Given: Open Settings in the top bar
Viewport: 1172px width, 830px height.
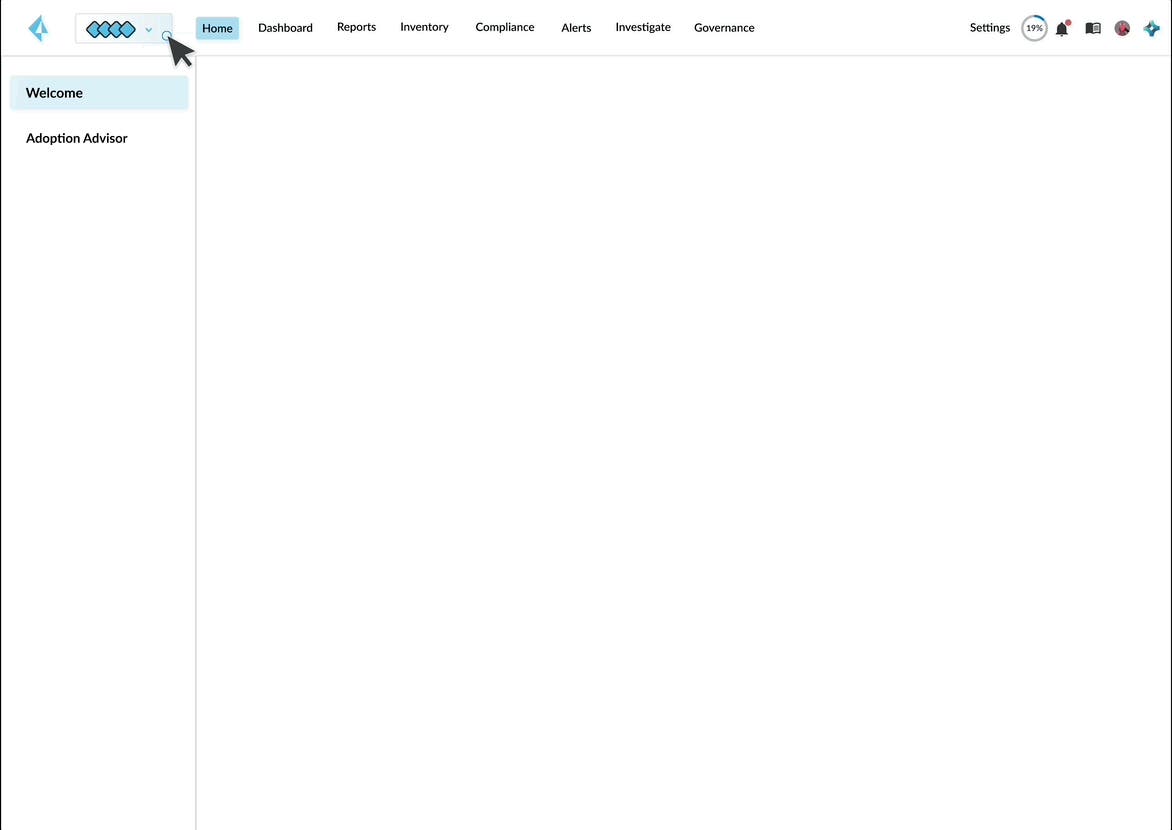Looking at the screenshot, I should [x=990, y=28].
